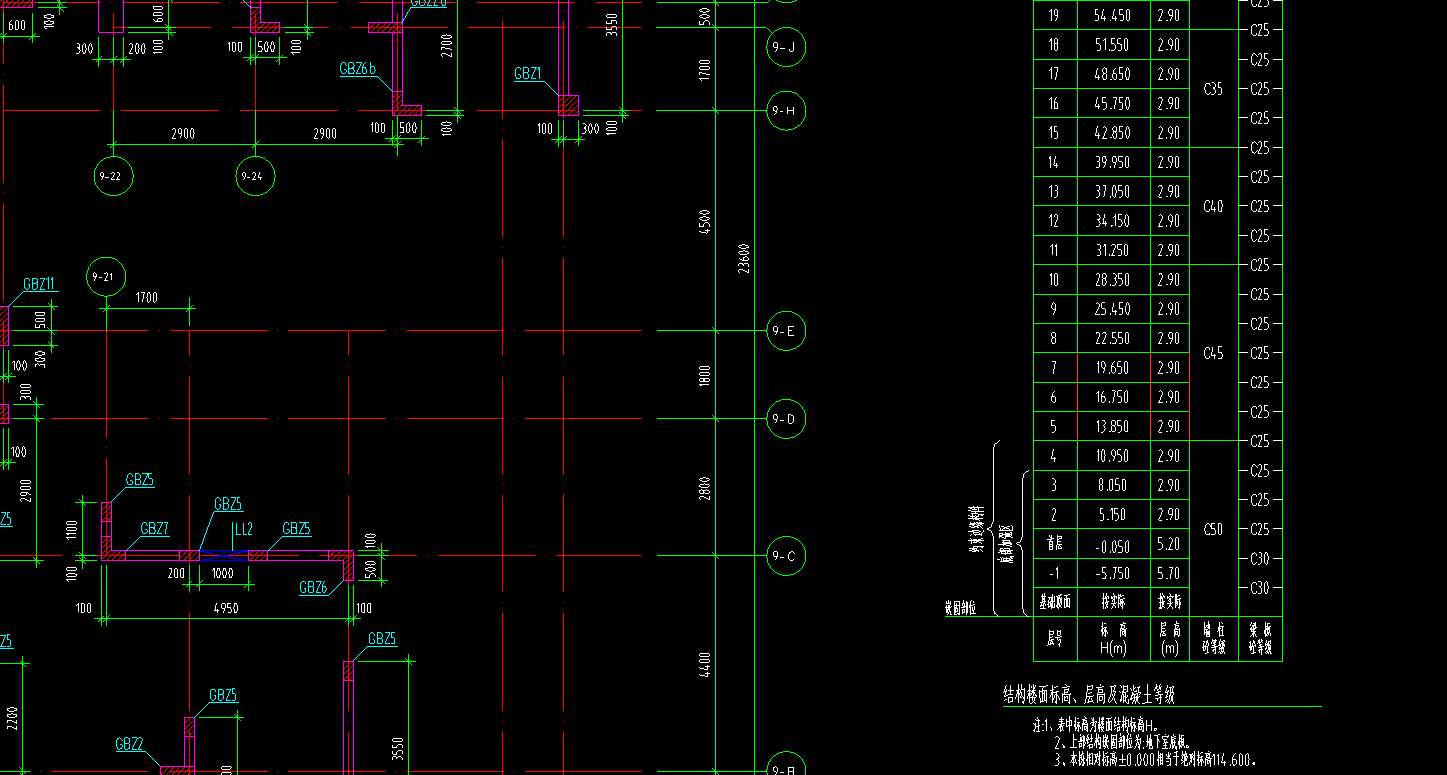Click floor number 19 in the table
1447x775 pixels.
click(x=1054, y=15)
